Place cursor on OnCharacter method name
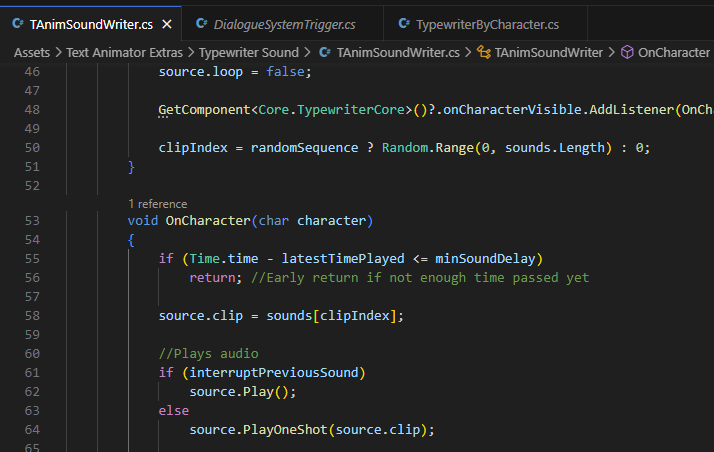 (x=208, y=221)
